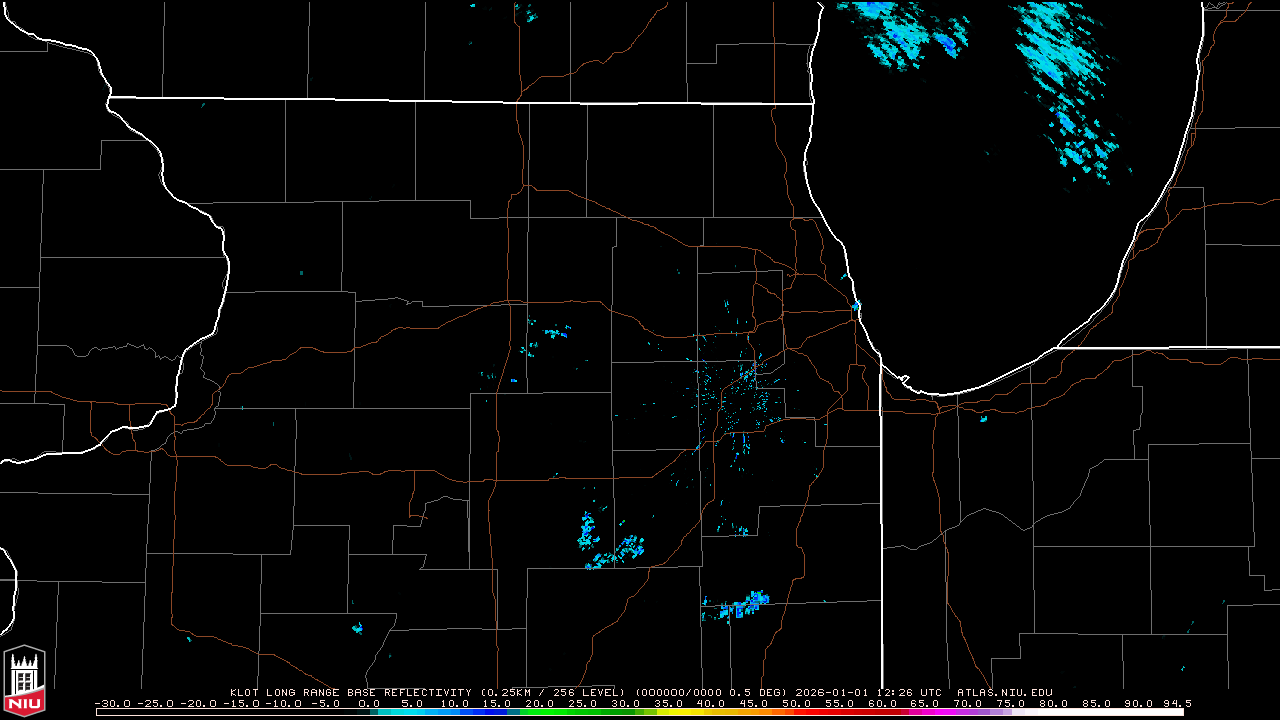Click the paired echo cluster left of bottom center
This screenshot has height=720, width=1280.
click(x=608, y=540)
